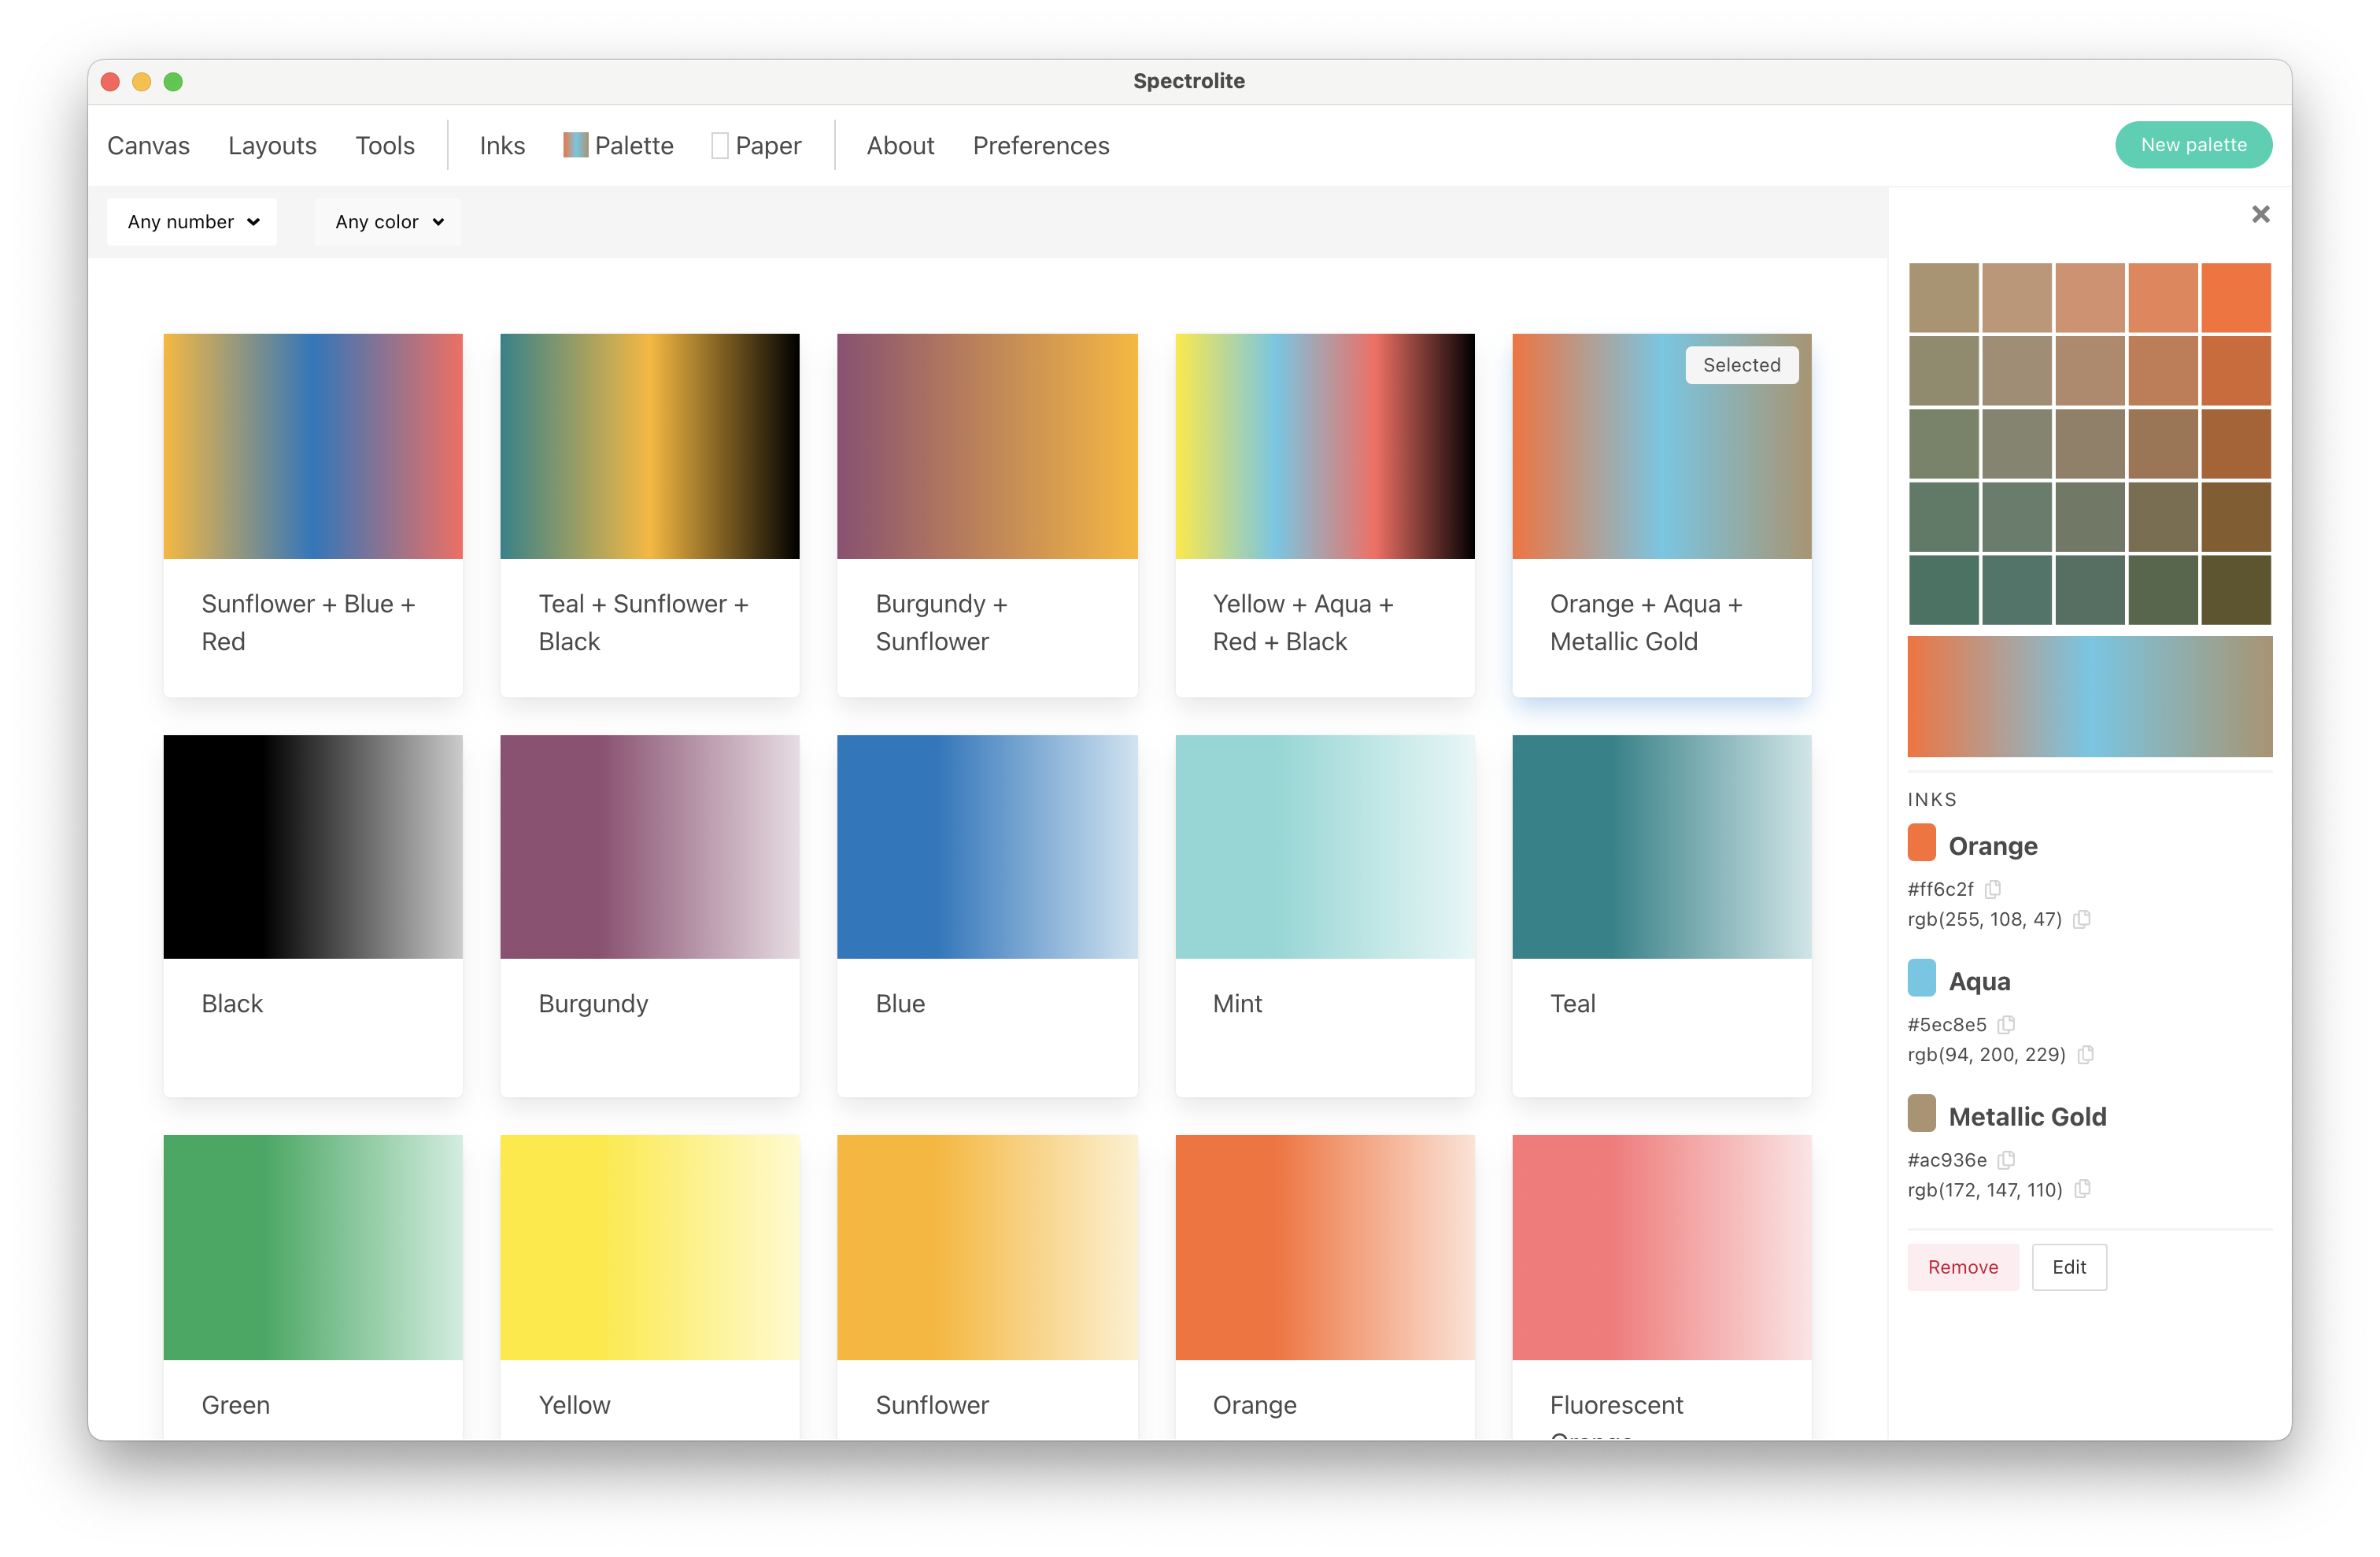Click the New palette button

2193,145
